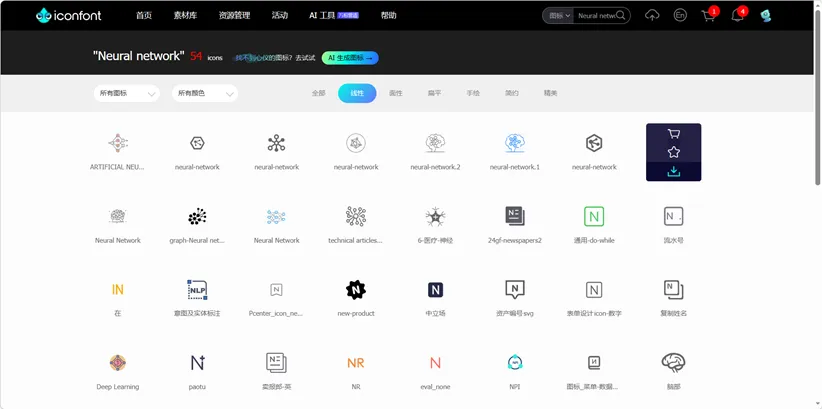
Task: Open the 所有图标 dropdown
Action: (x=126, y=93)
